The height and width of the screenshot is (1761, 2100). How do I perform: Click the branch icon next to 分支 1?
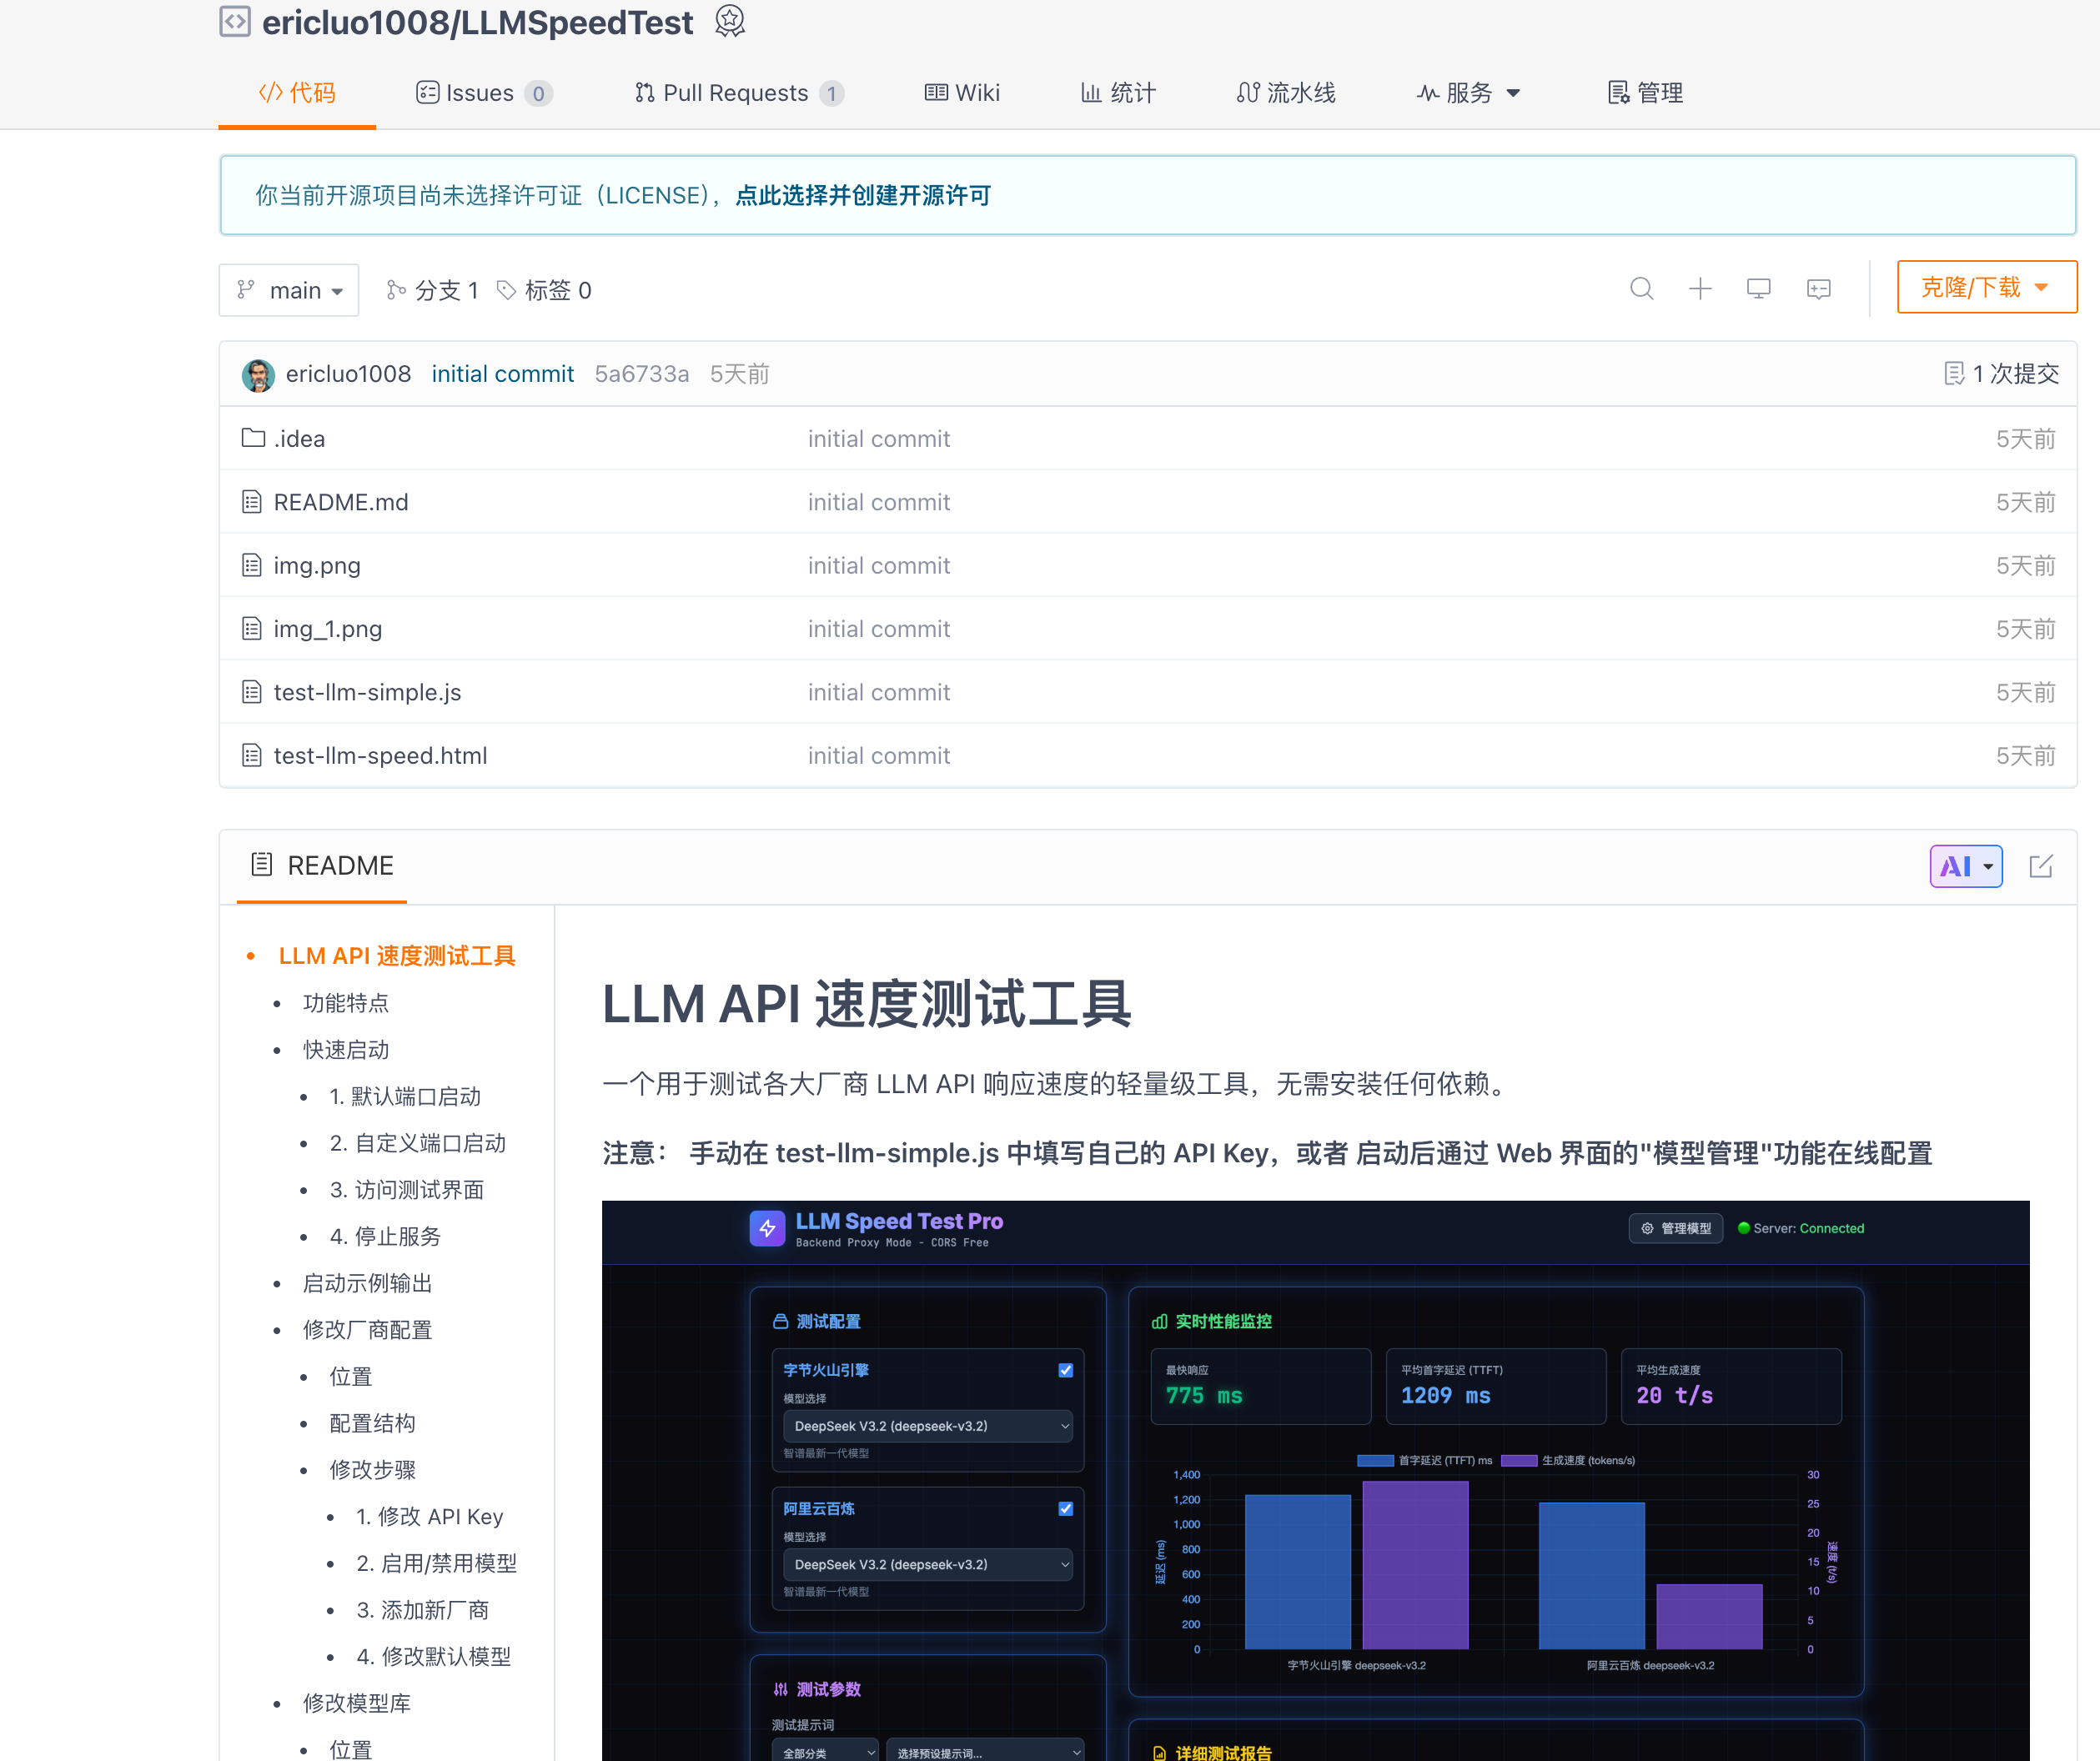coord(397,290)
